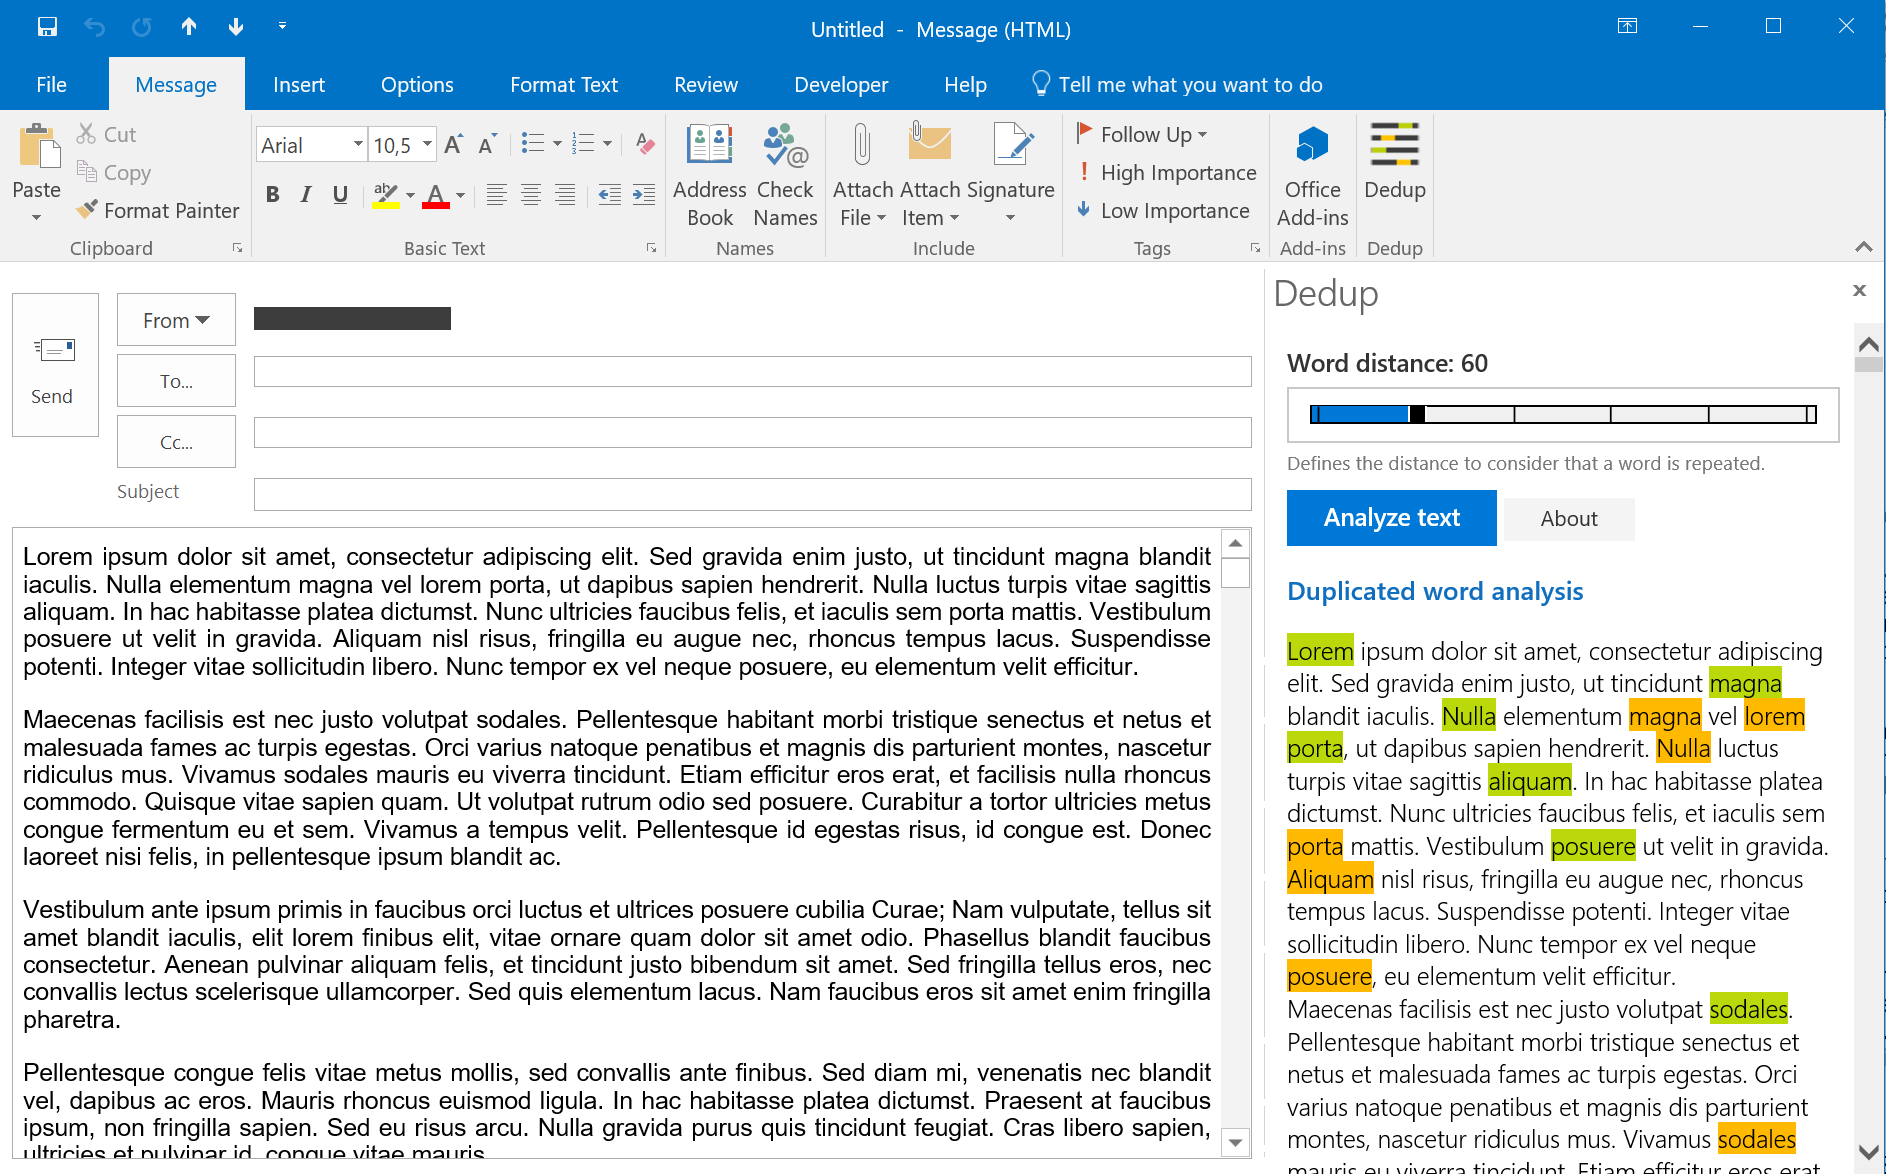Click the About button
The image size is (1886, 1174).
click(1569, 519)
